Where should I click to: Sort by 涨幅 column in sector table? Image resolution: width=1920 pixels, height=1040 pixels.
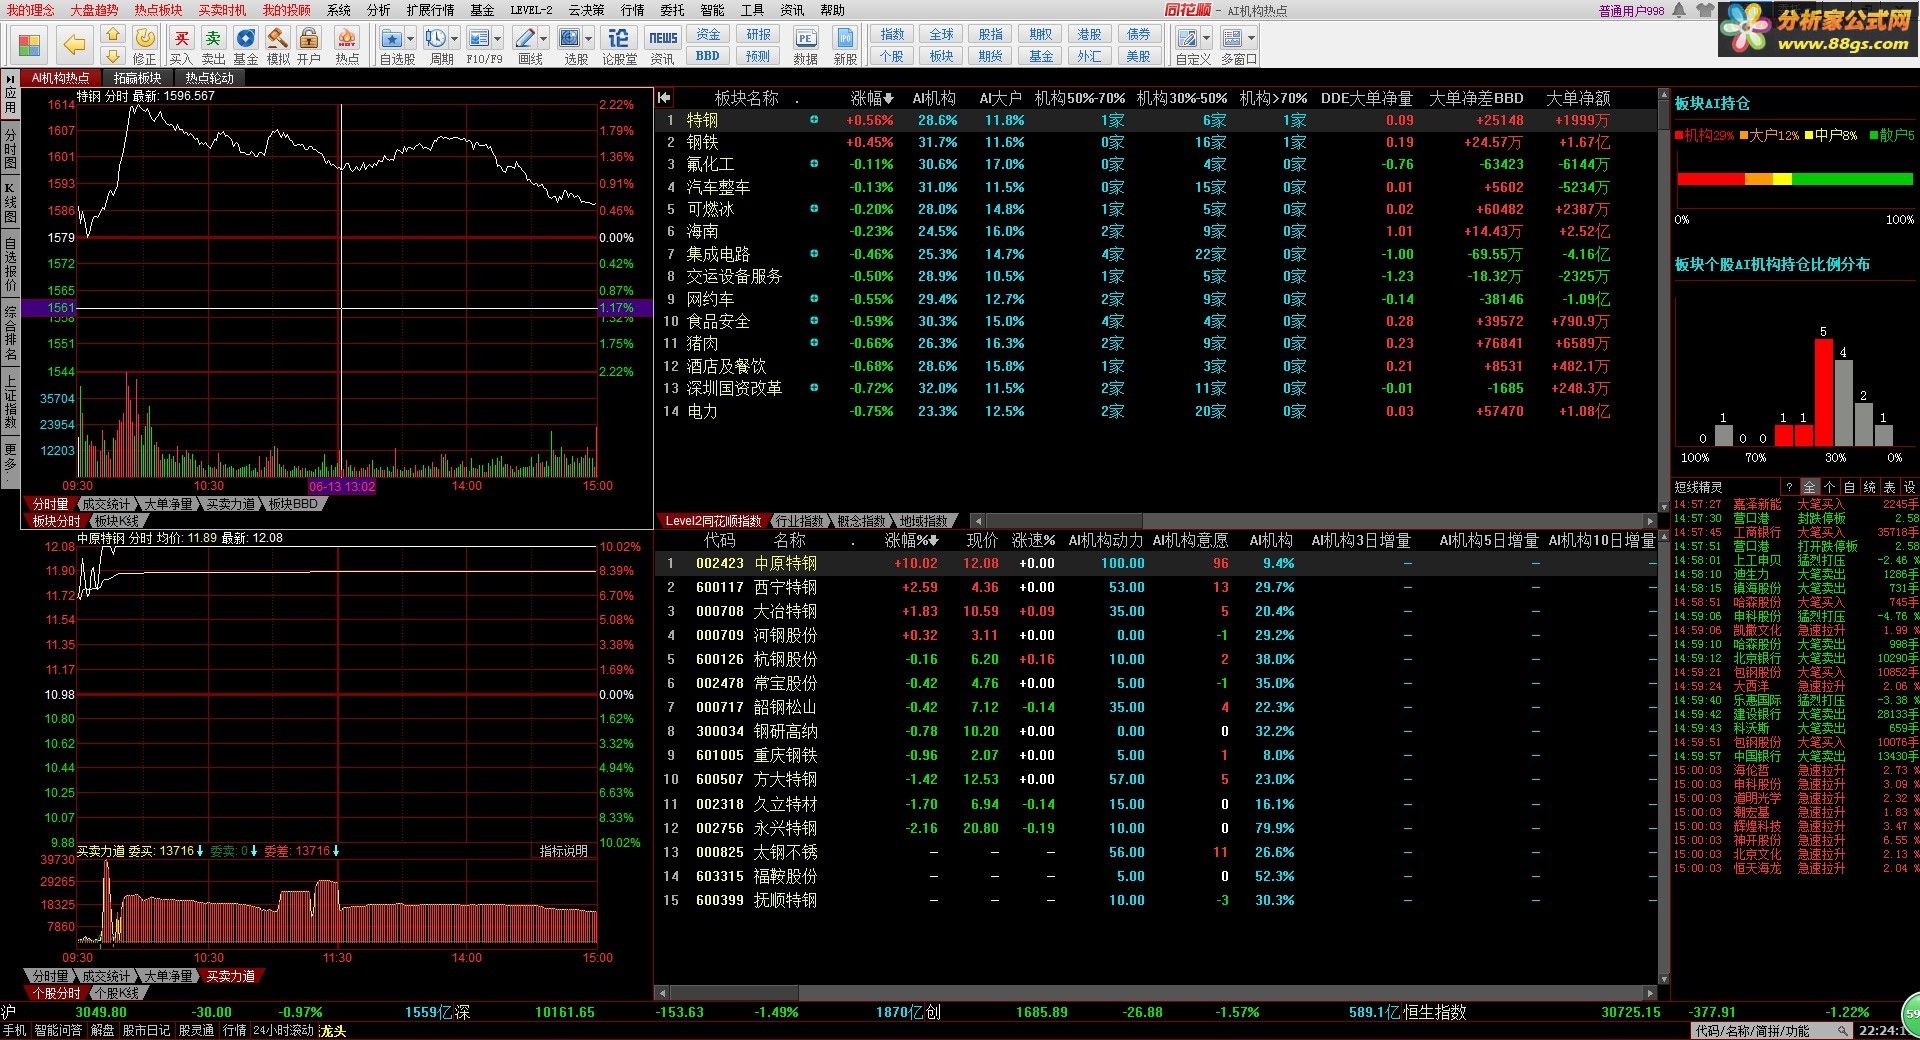click(x=871, y=98)
